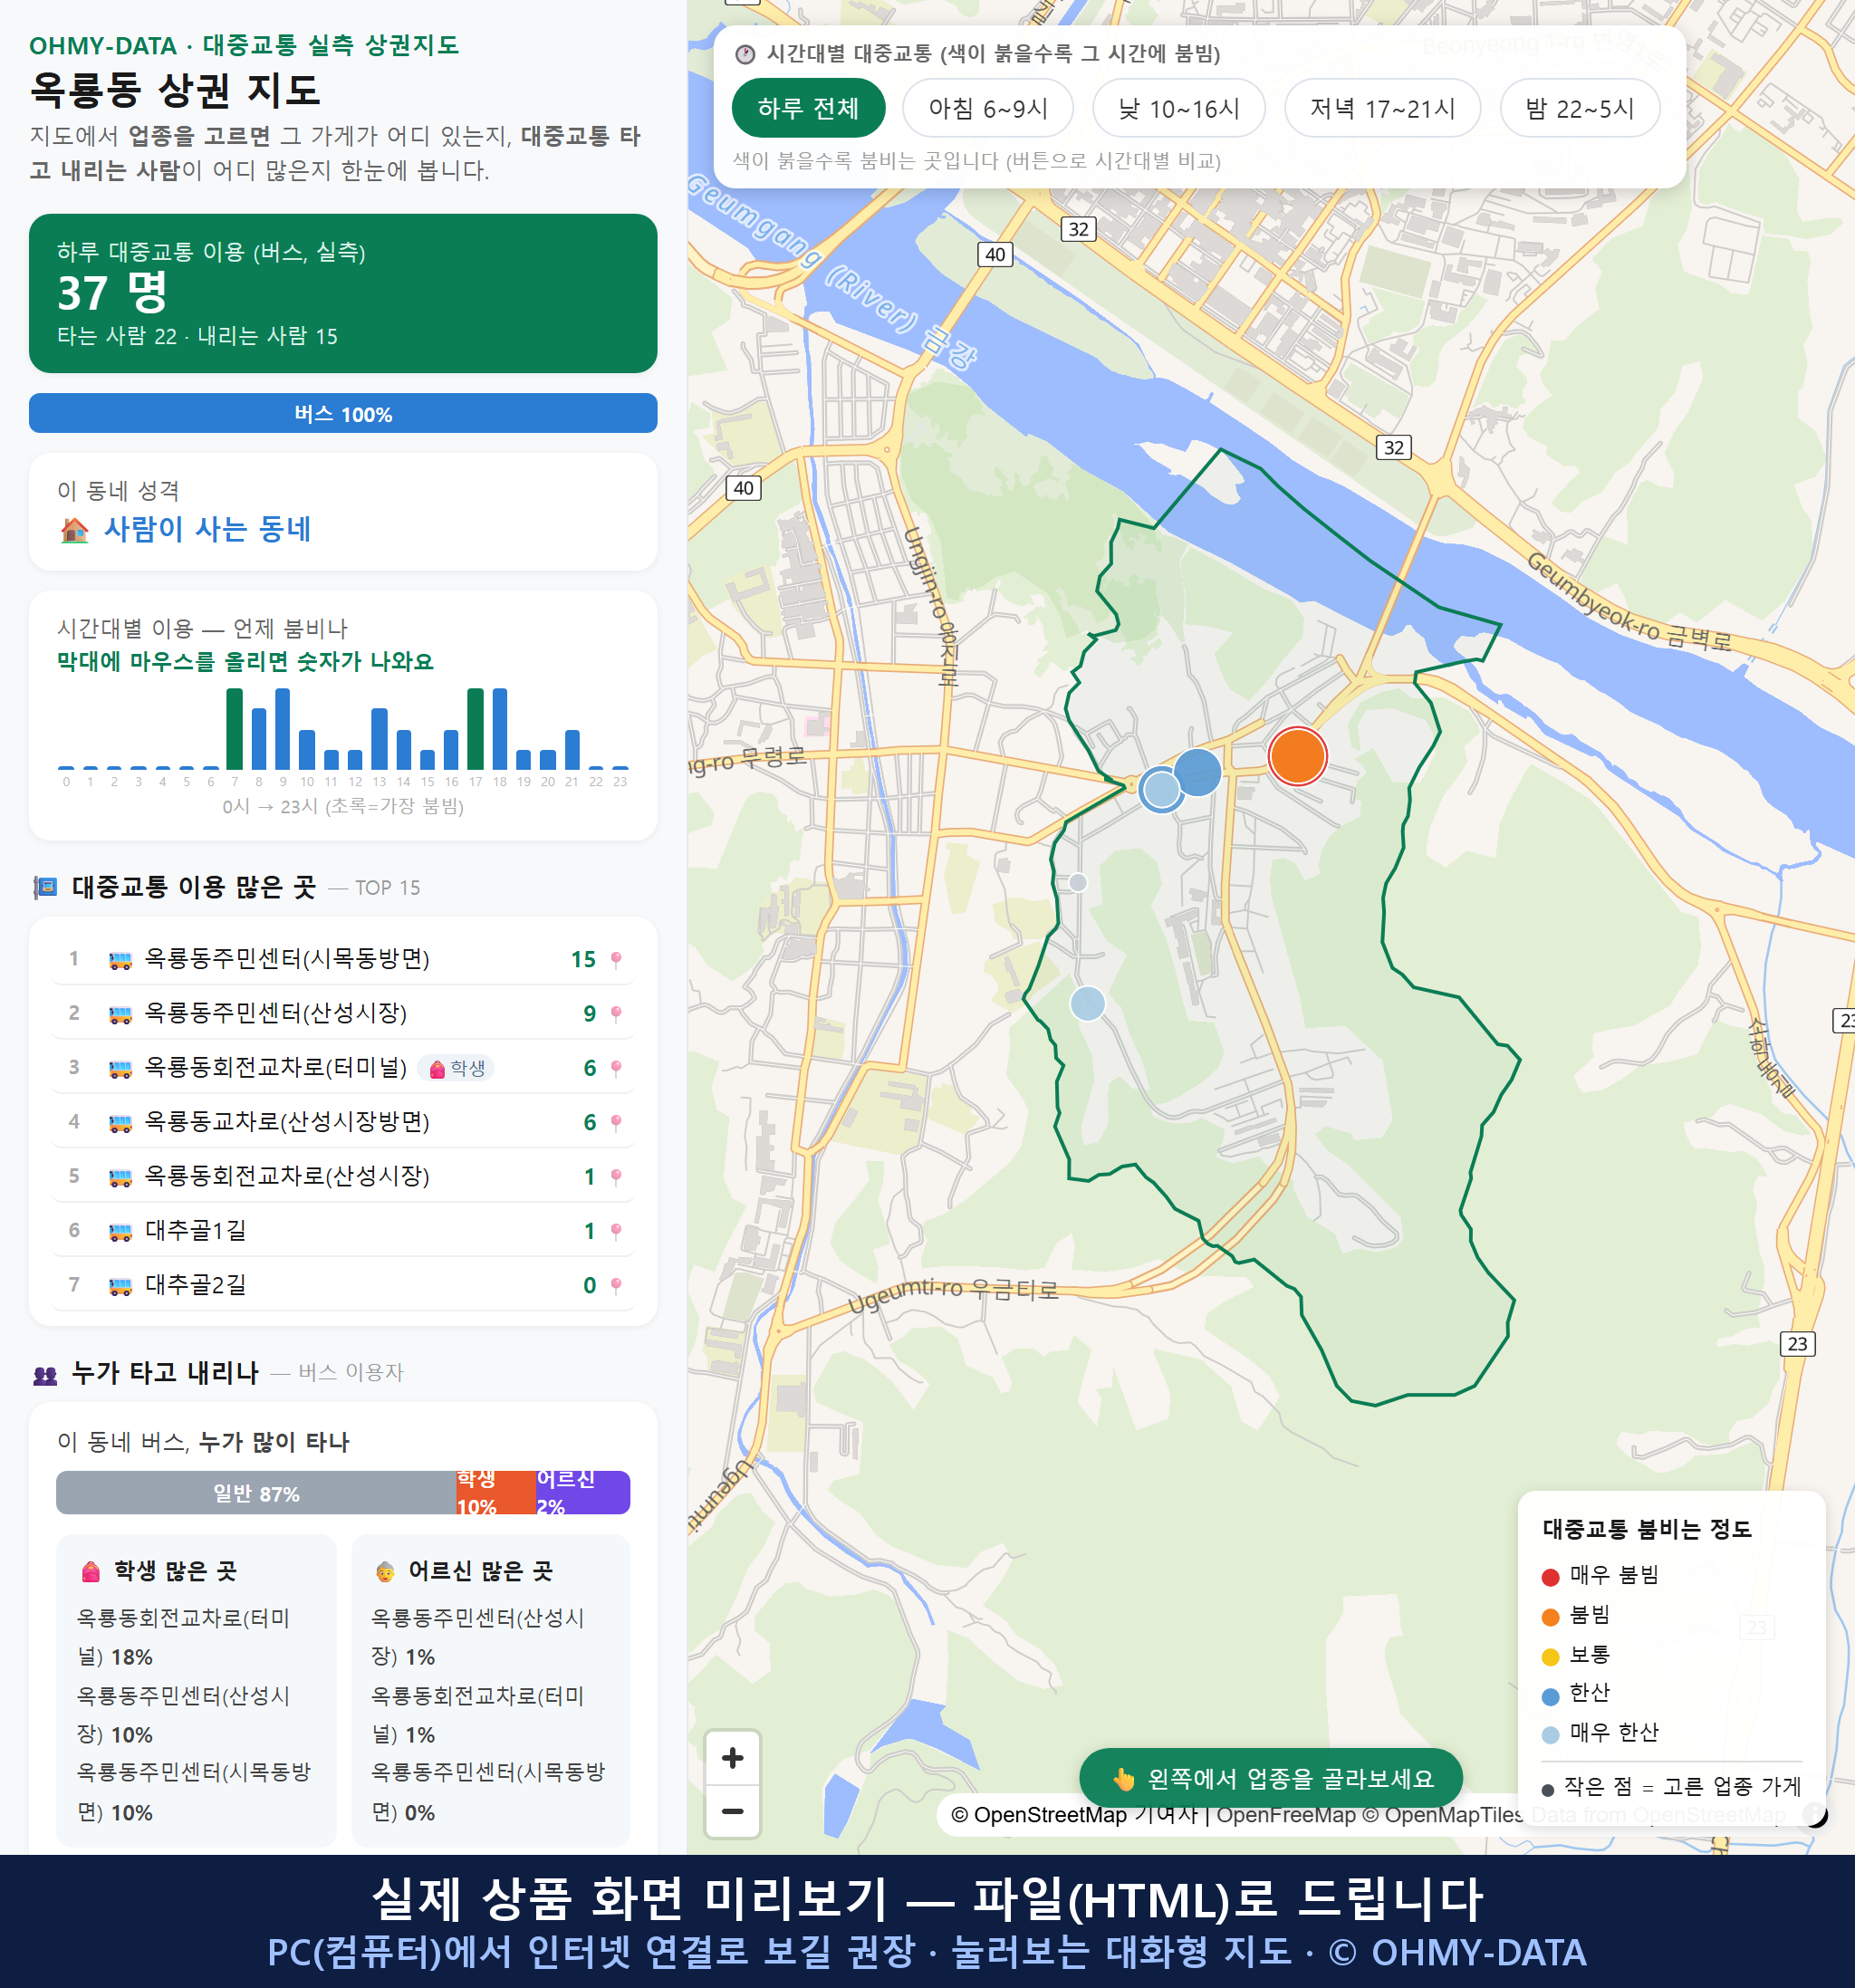Select stop name 옥룡동주민센터(시목동방면)

pyautogui.click(x=287, y=958)
